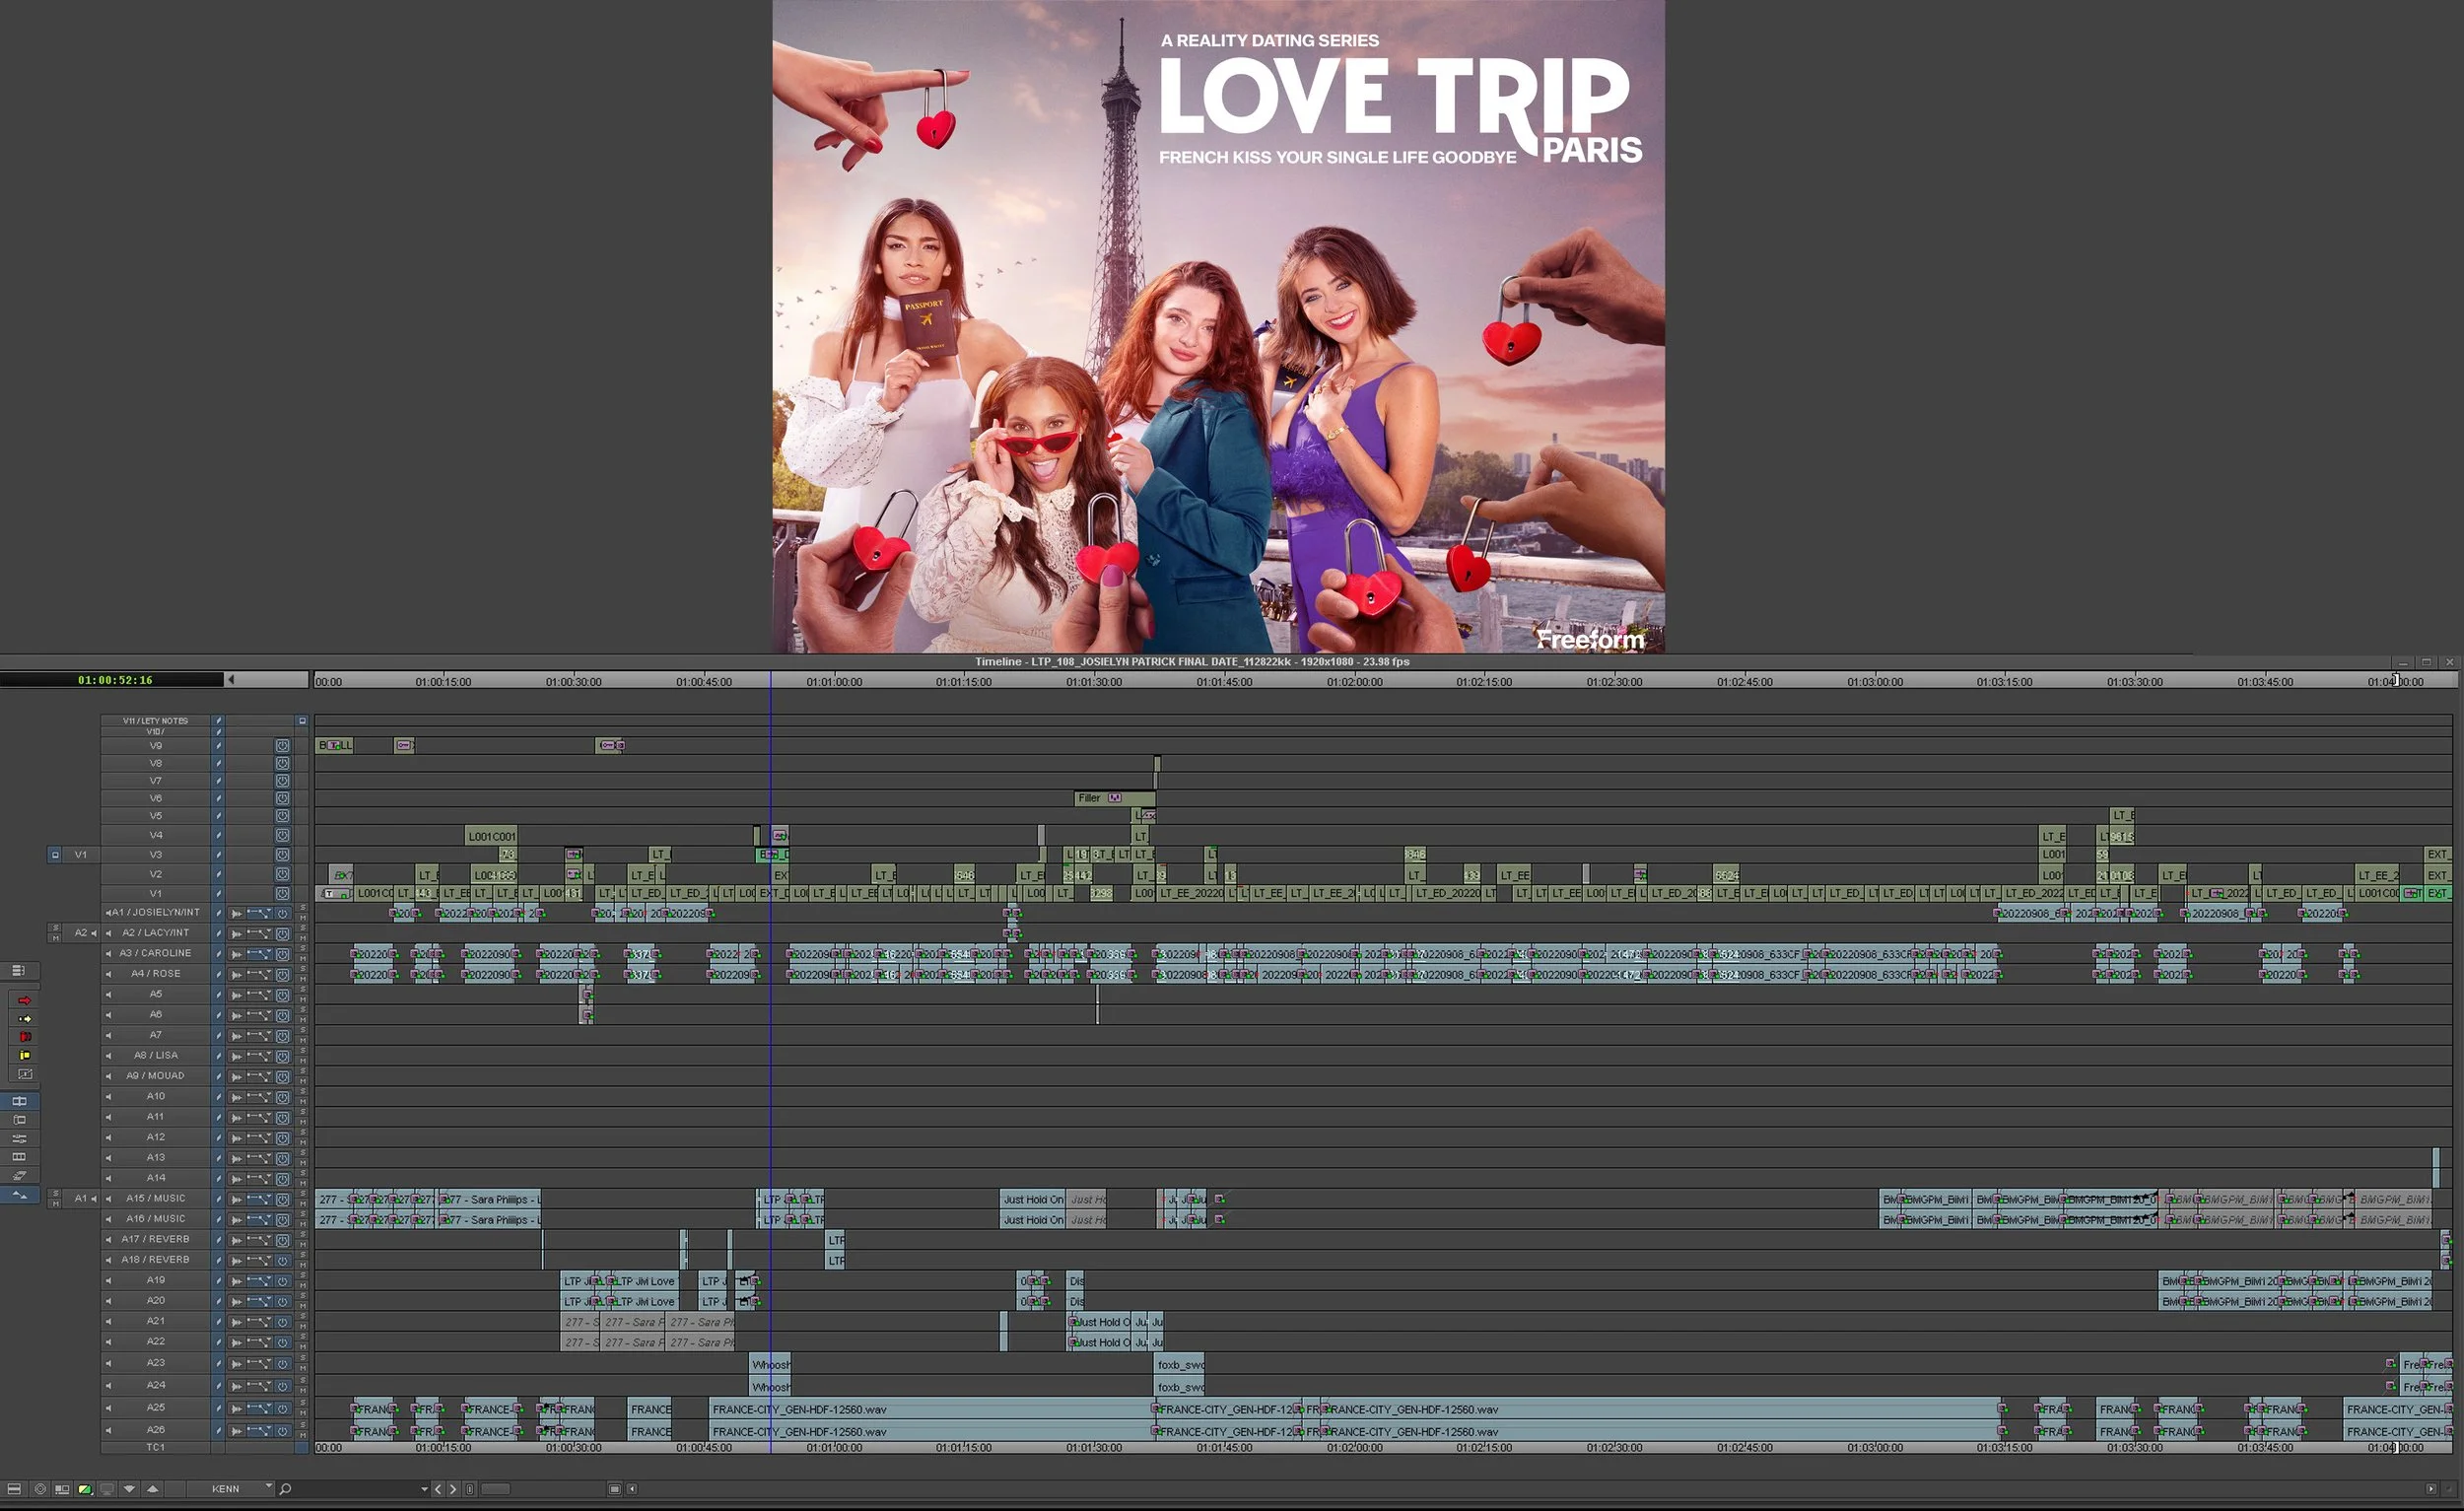Select the foxb_swo clip on the A24 track

click(1180, 1388)
